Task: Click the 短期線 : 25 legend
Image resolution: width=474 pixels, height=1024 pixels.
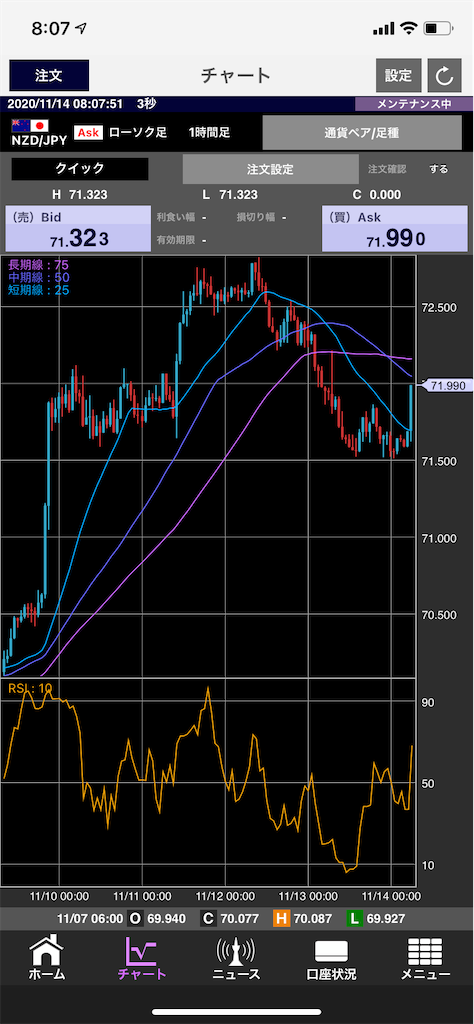Action: 39,289
